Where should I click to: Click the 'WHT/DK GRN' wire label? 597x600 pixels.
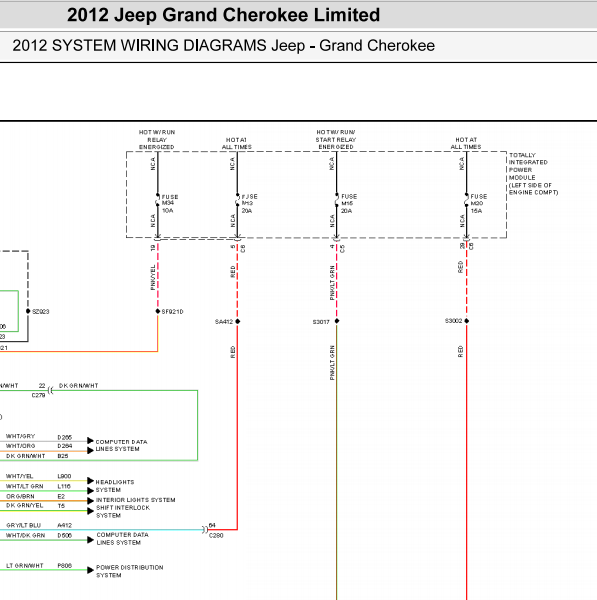[x=25, y=535]
